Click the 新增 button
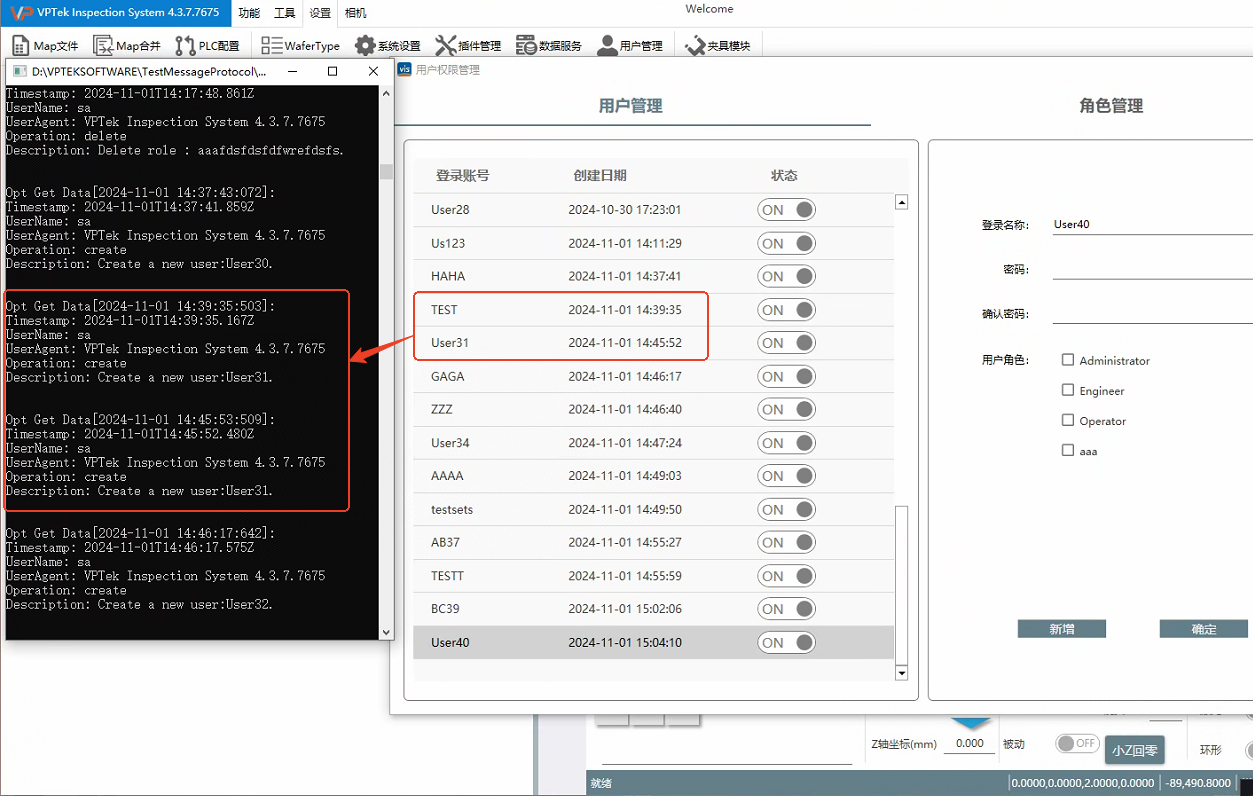Viewport: 1253px width, 796px height. coord(1062,629)
